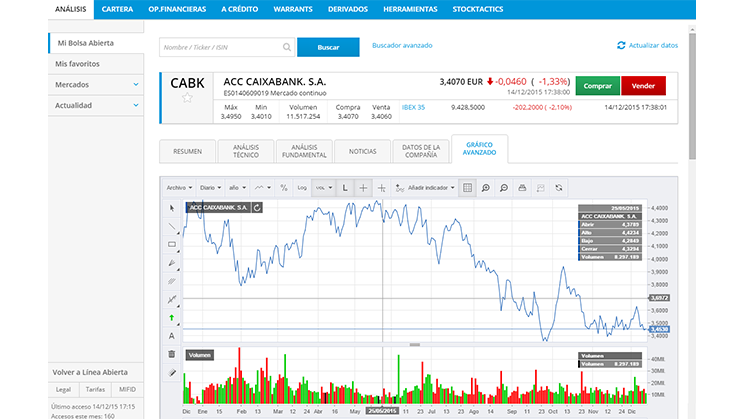Click the reset chart refresh icon
The height and width of the screenshot is (419, 744).
559,188
